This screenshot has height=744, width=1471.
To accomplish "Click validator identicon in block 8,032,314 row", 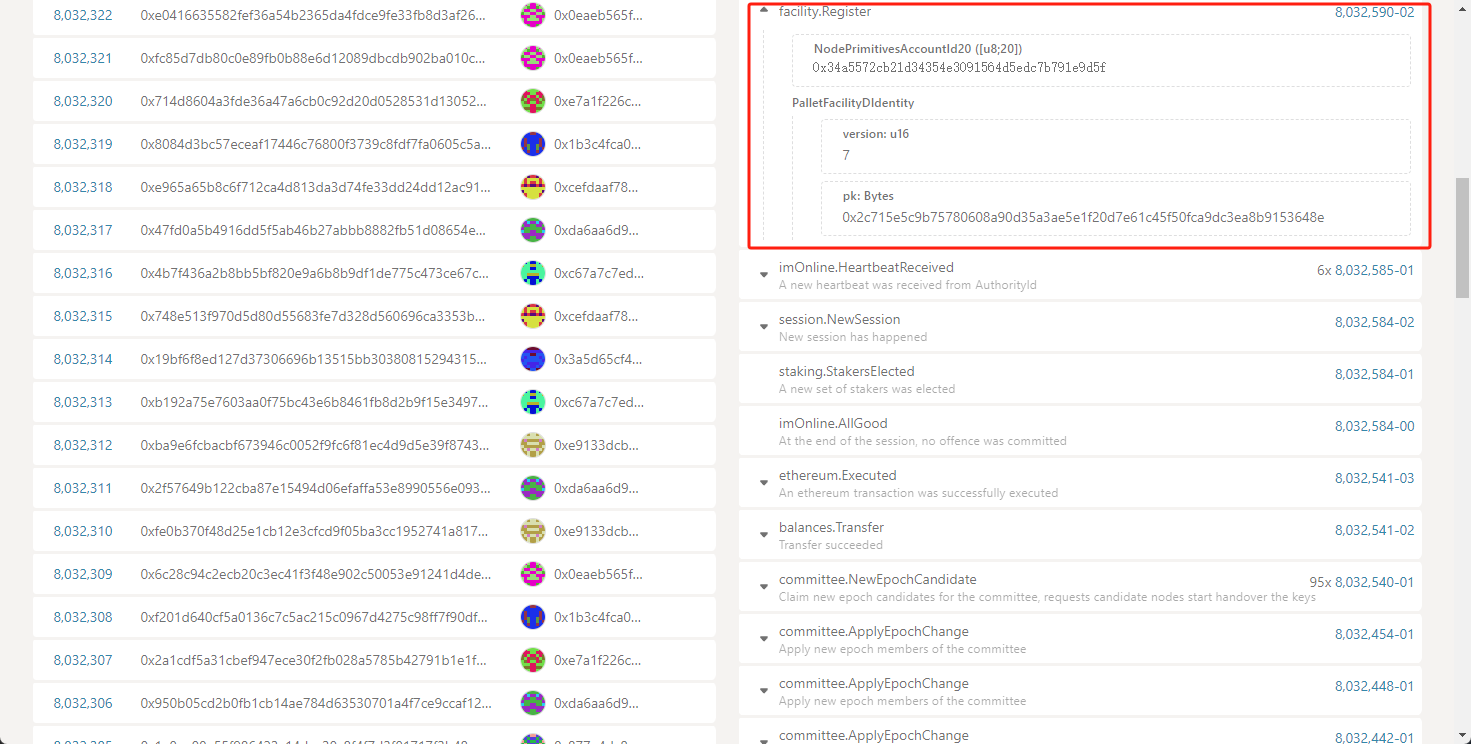I will [533, 359].
